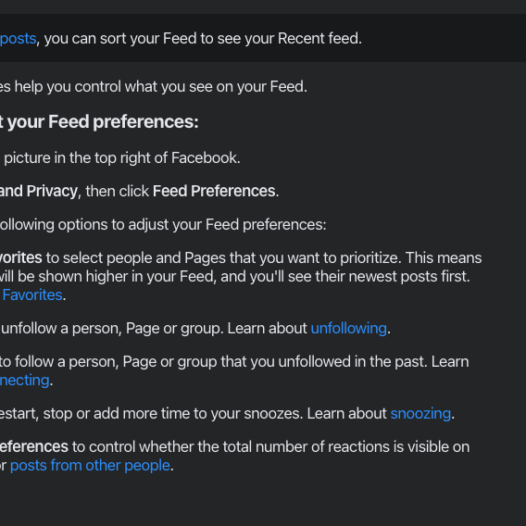Click the "your Feed preferences:" heading
This screenshot has width=526, height=526.
point(103,122)
